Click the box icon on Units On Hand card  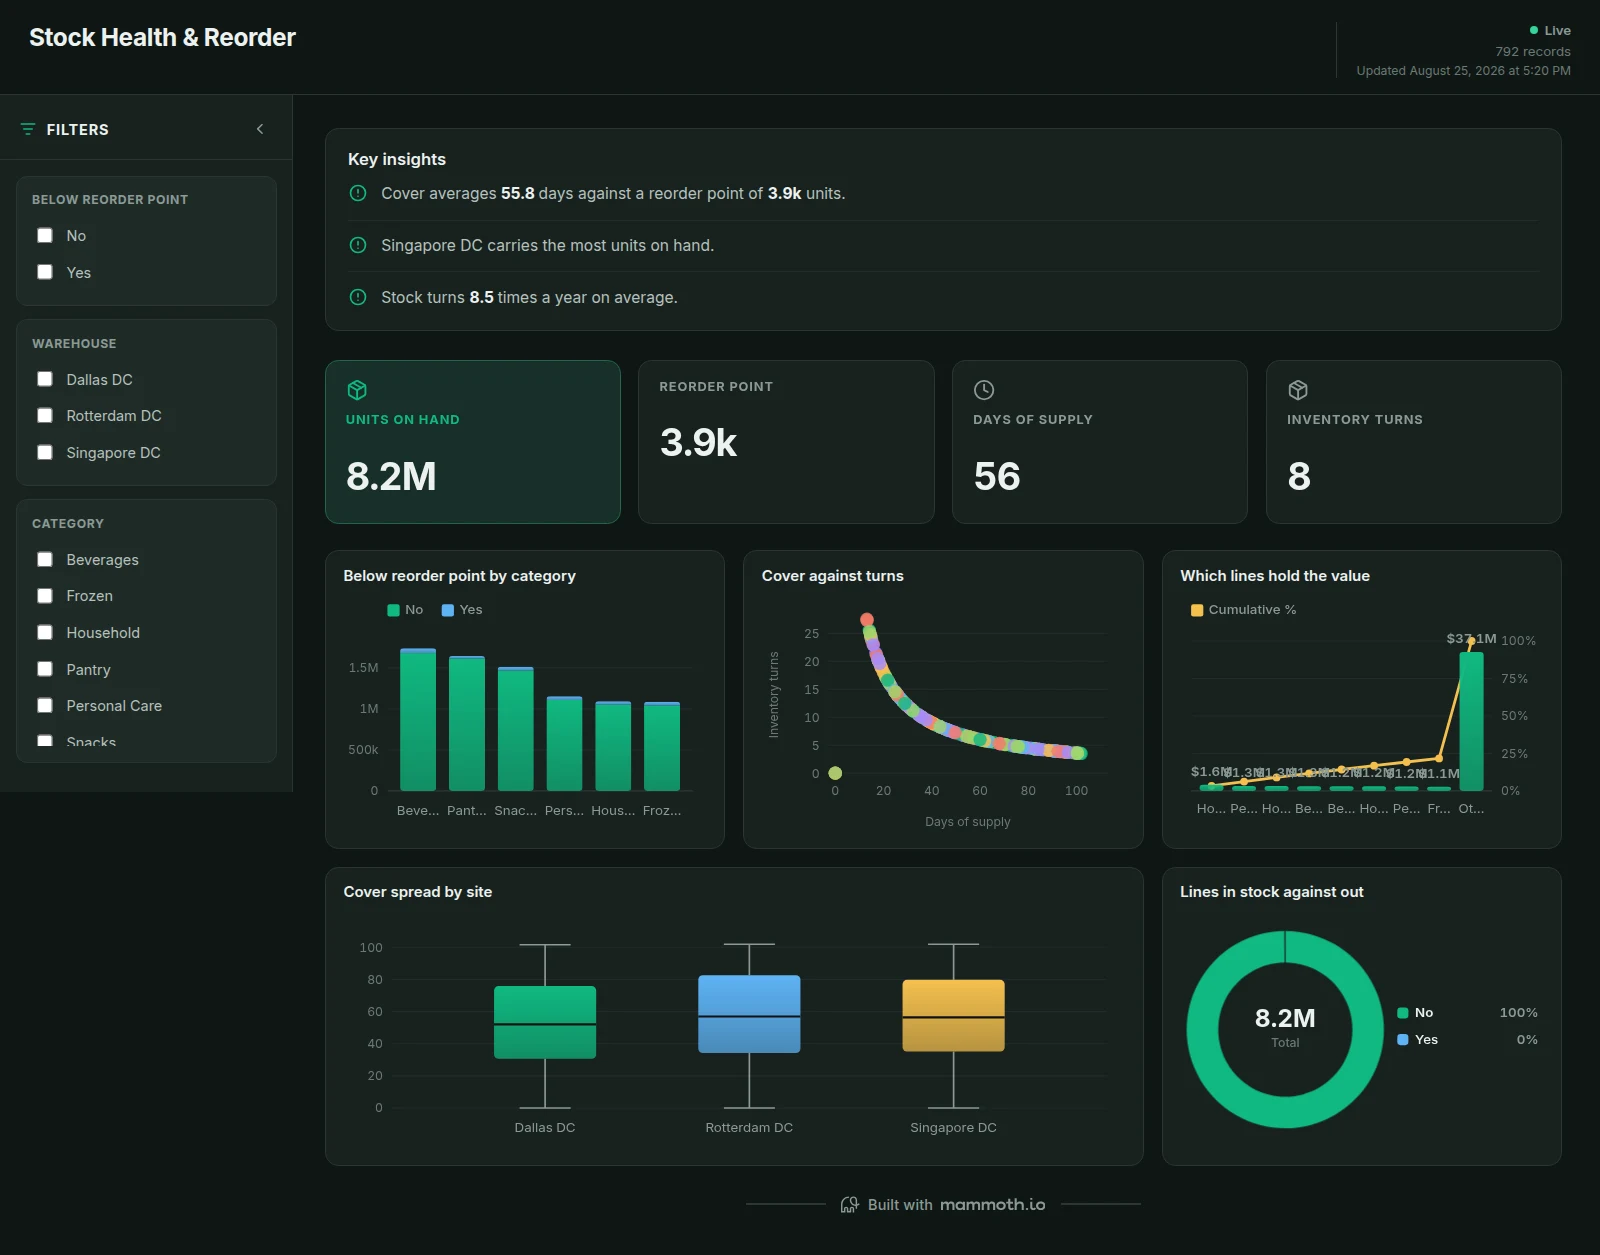click(357, 390)
